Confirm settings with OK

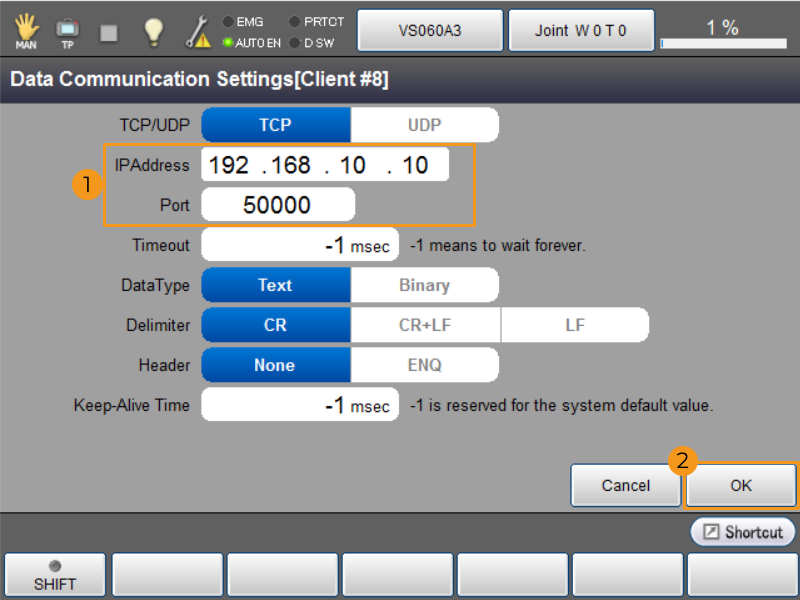741,485
